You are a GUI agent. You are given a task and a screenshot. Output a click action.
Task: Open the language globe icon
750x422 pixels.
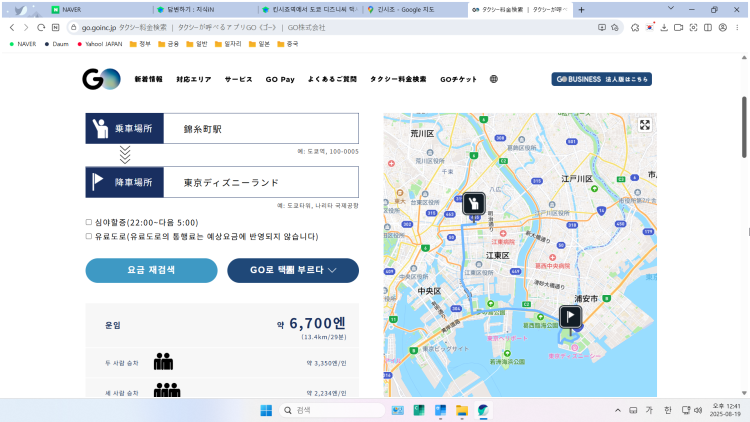point(494,79)
